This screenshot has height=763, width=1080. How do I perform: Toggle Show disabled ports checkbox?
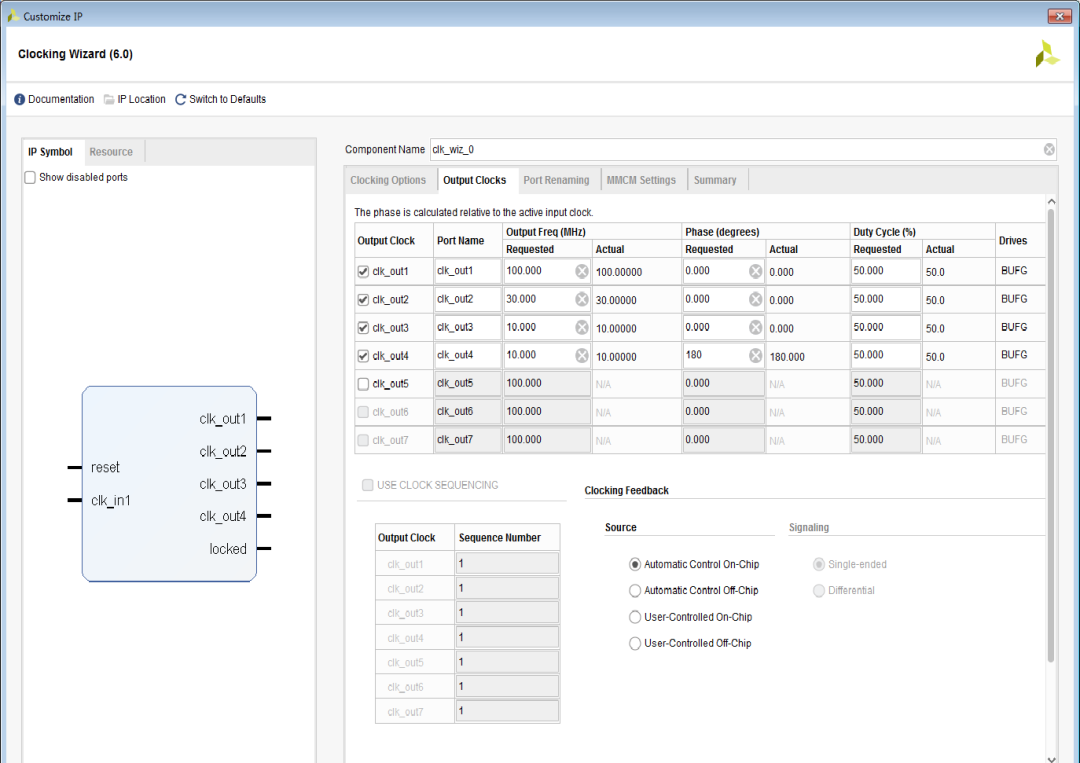tap(30, 178)
